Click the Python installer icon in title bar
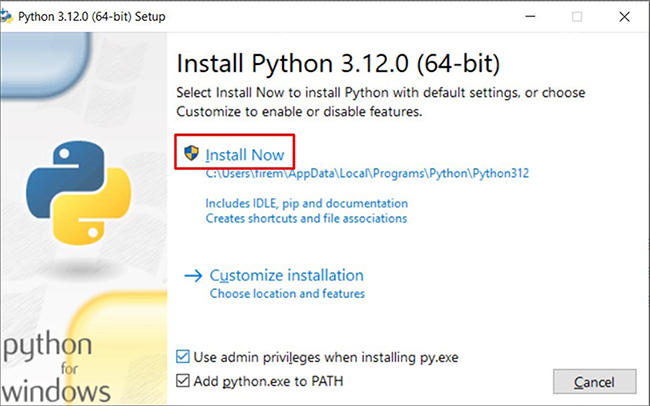The image size is (650, 406). tap(6, 17)
